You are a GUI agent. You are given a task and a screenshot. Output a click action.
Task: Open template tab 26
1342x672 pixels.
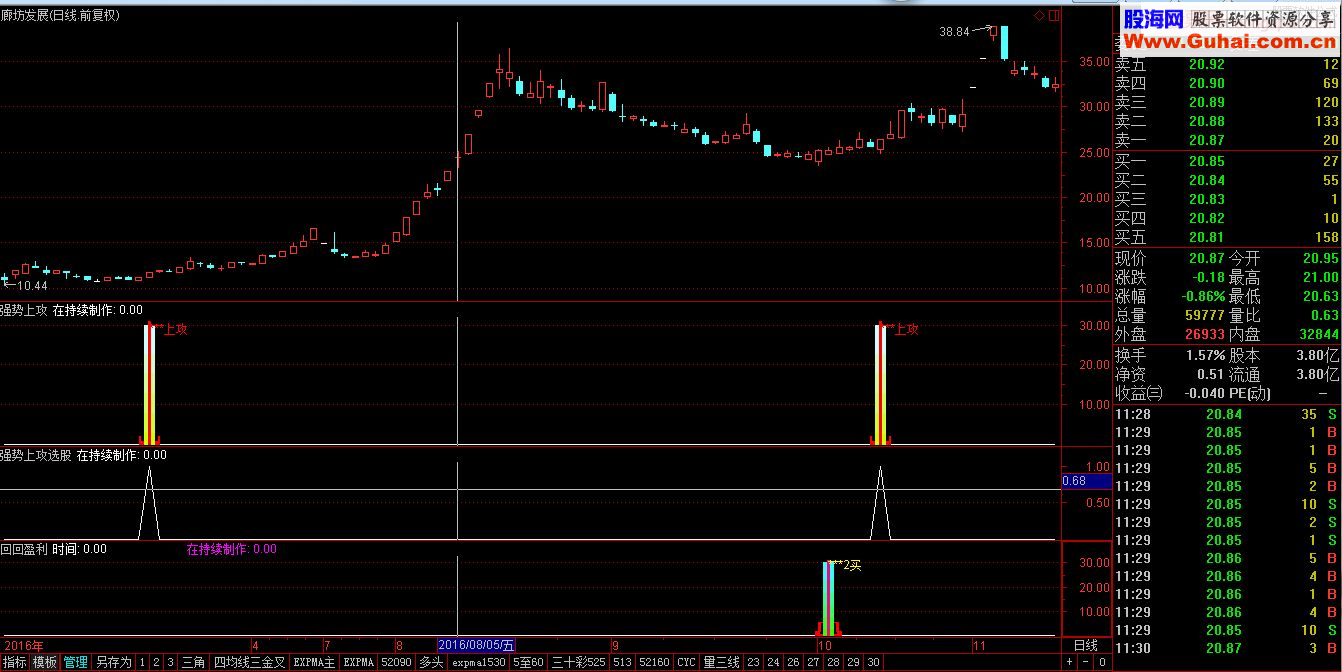[793, 662]
